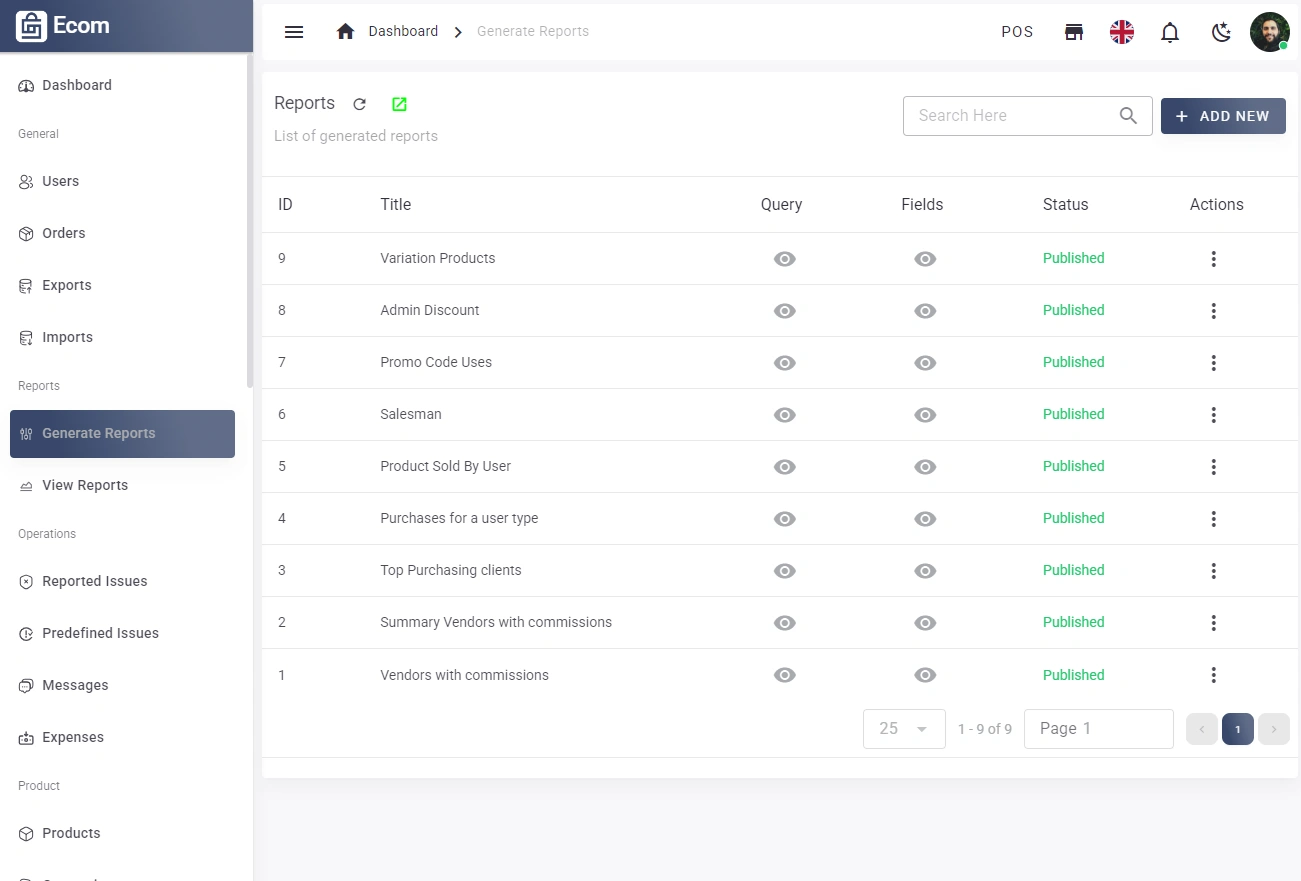This screenshot has width=1301, height=881.
Task: Select Generate Reports in the sidebar
Action: pos(99,433)
